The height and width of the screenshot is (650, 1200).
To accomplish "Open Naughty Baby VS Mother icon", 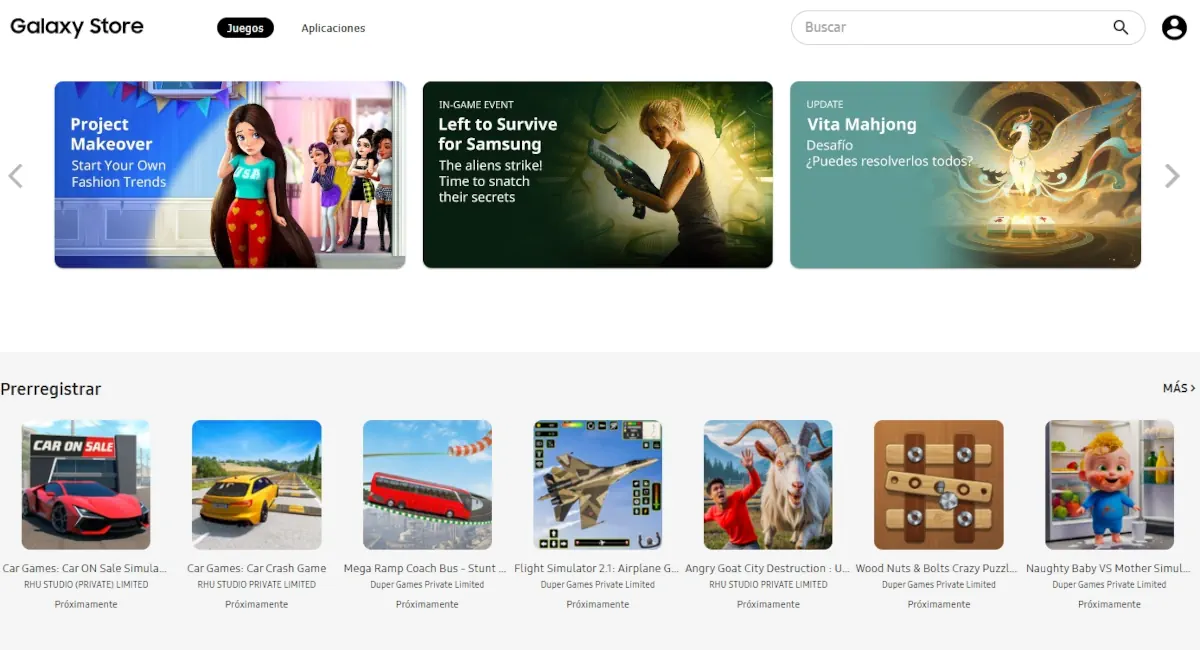I will [1109, 484].
